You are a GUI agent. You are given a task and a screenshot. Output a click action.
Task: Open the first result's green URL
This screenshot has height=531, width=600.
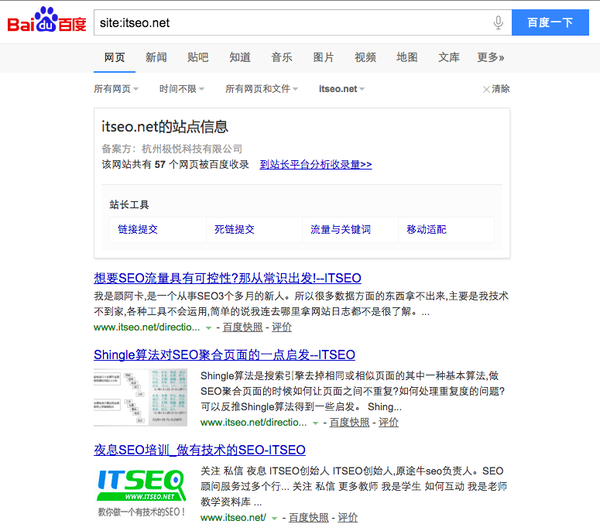click(147, 327)
